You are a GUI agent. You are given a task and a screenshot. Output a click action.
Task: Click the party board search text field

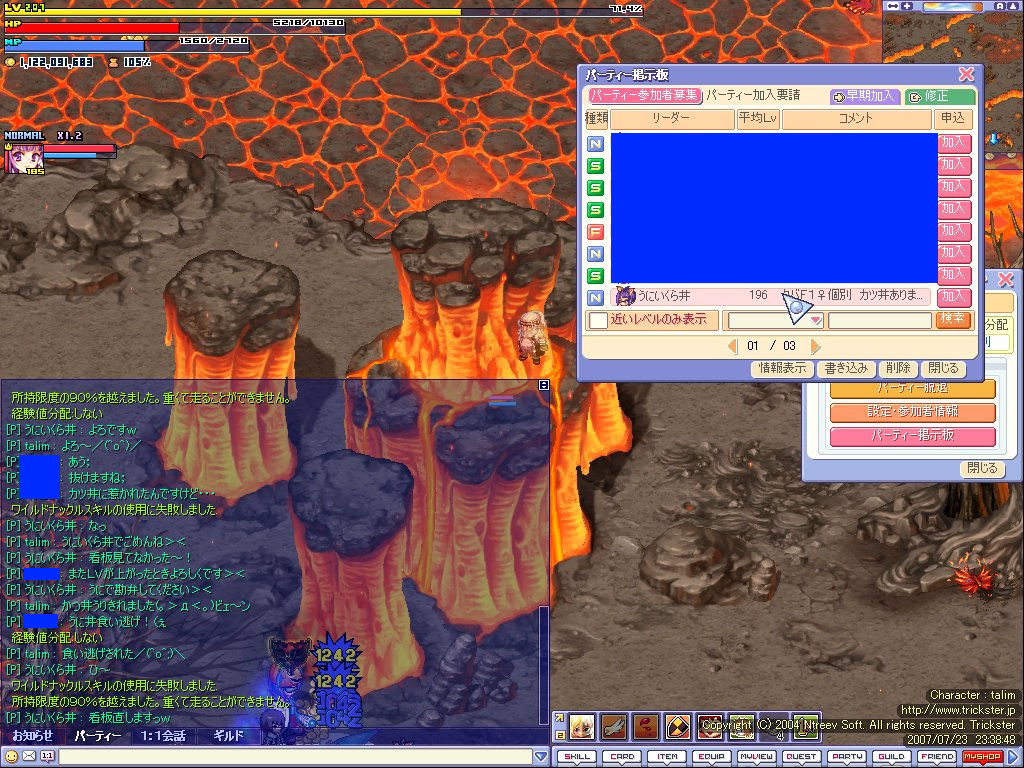880,320
